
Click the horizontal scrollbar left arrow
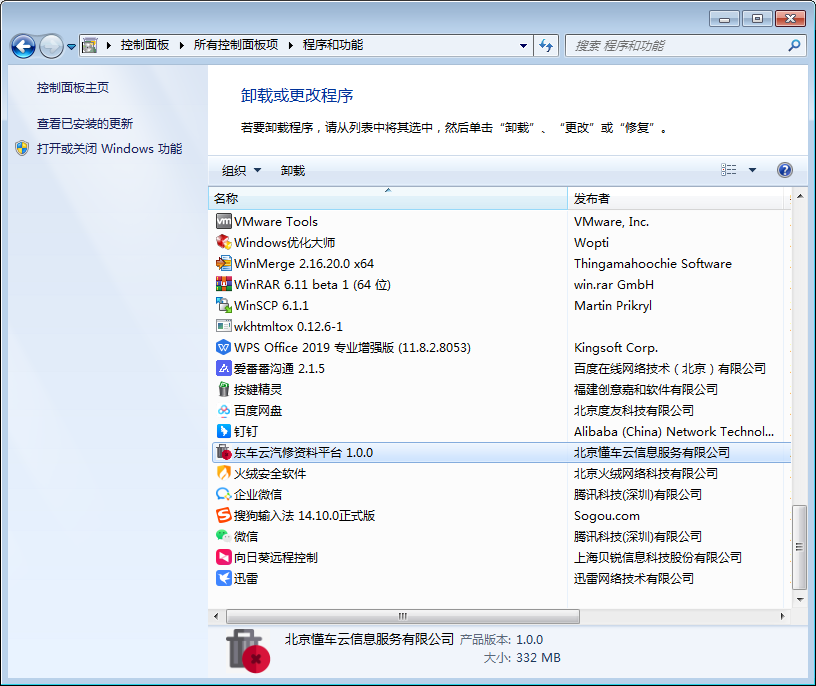tap(216, 616)
